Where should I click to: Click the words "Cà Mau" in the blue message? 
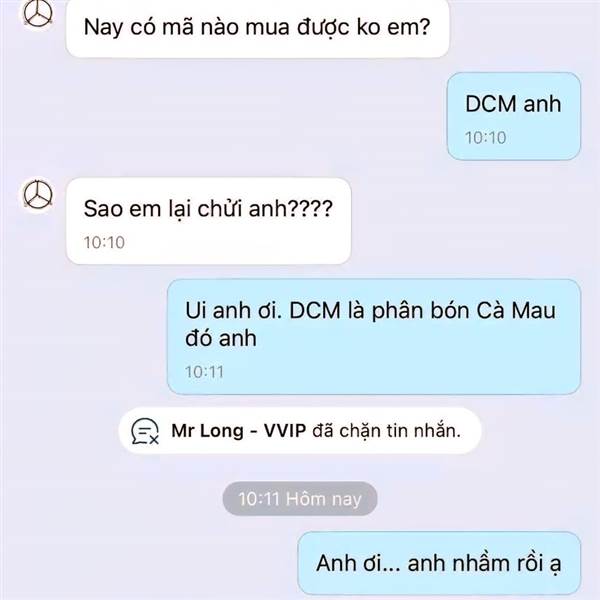[516, 310]
